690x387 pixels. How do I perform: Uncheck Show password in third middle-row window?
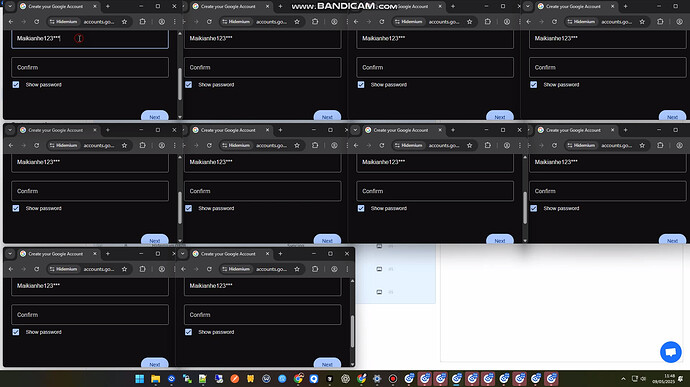[x=361, y=208]
